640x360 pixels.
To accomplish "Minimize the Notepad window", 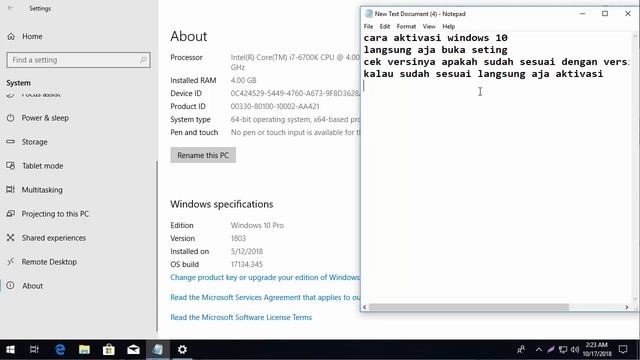I will 582,13.
